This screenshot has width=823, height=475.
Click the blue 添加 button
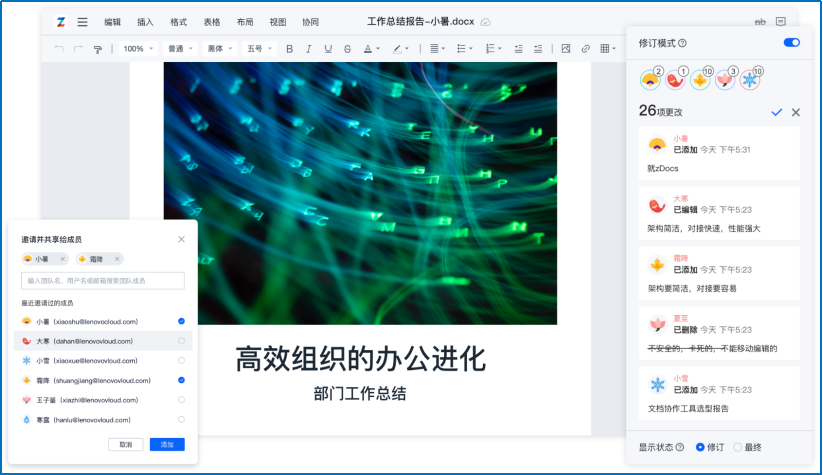pos(167,445)
